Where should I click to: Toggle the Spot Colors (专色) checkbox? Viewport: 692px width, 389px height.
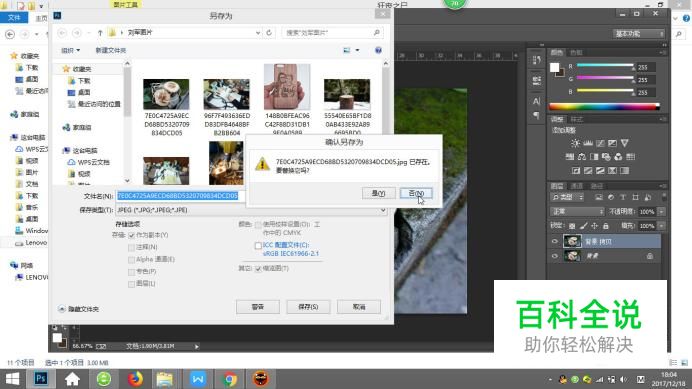pos(132,272)
